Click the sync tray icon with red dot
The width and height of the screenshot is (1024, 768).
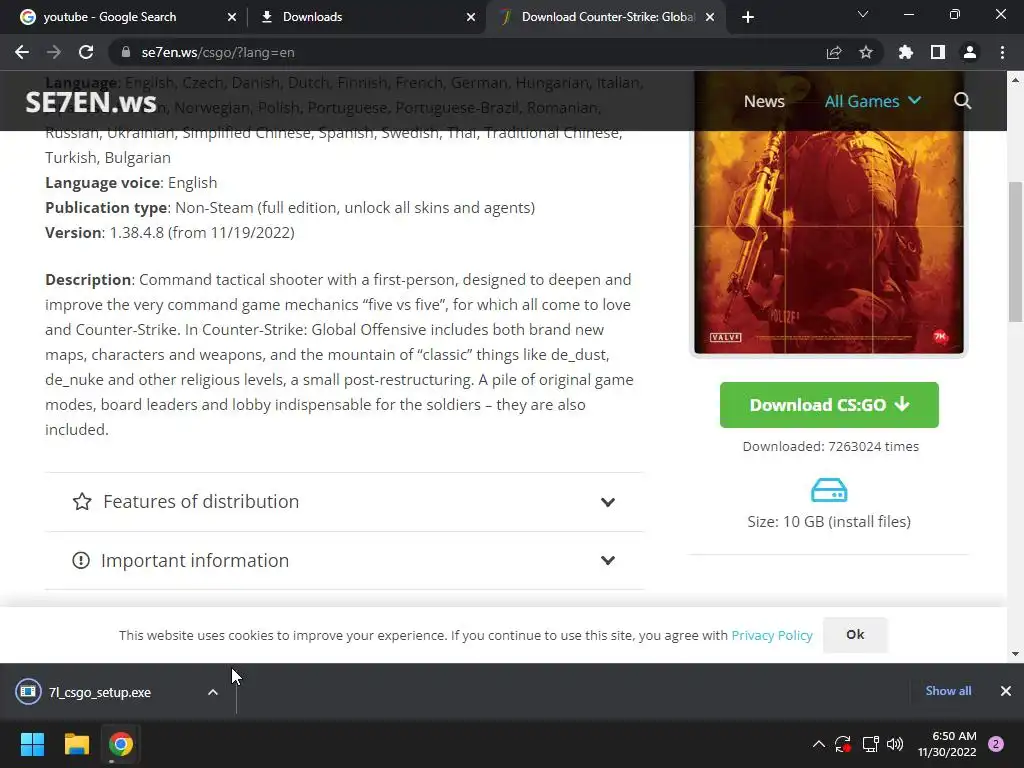842,744
